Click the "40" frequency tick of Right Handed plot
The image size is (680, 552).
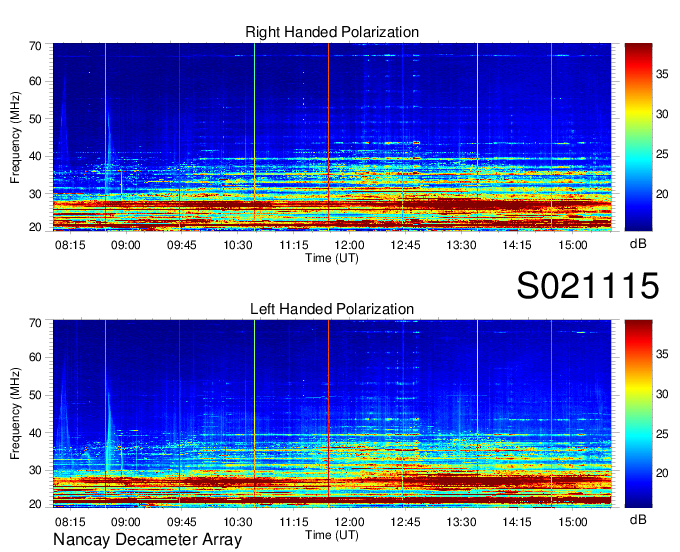pos(35,156)
